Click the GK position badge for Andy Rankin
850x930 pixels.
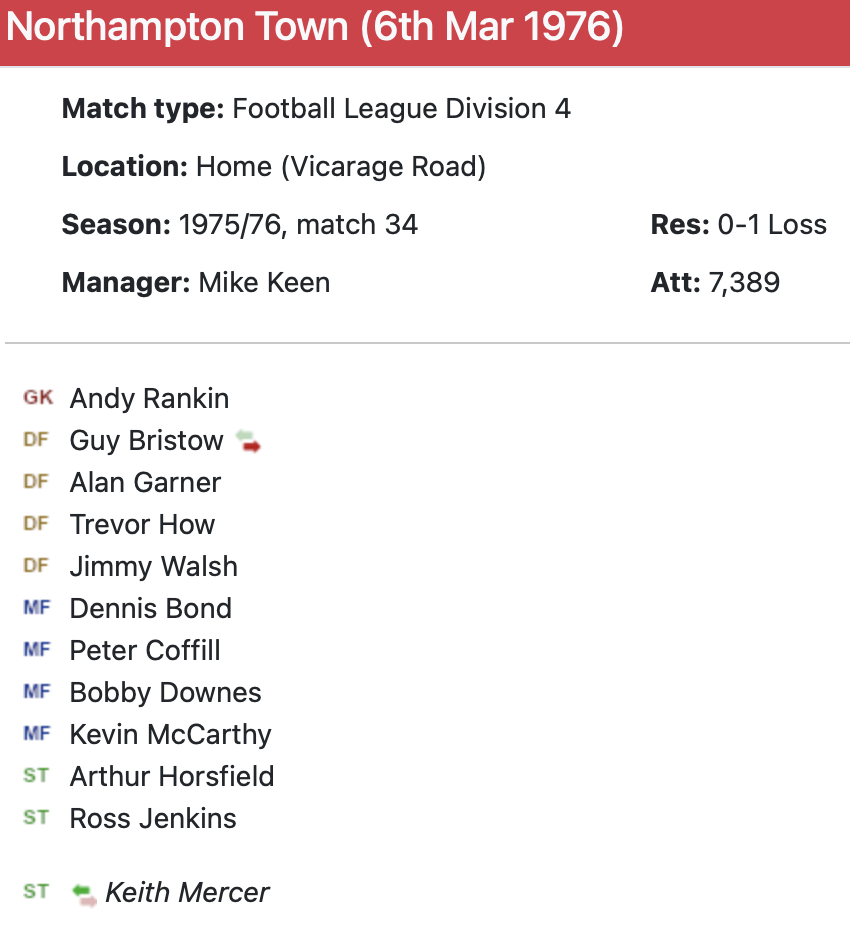coord(38,398)
